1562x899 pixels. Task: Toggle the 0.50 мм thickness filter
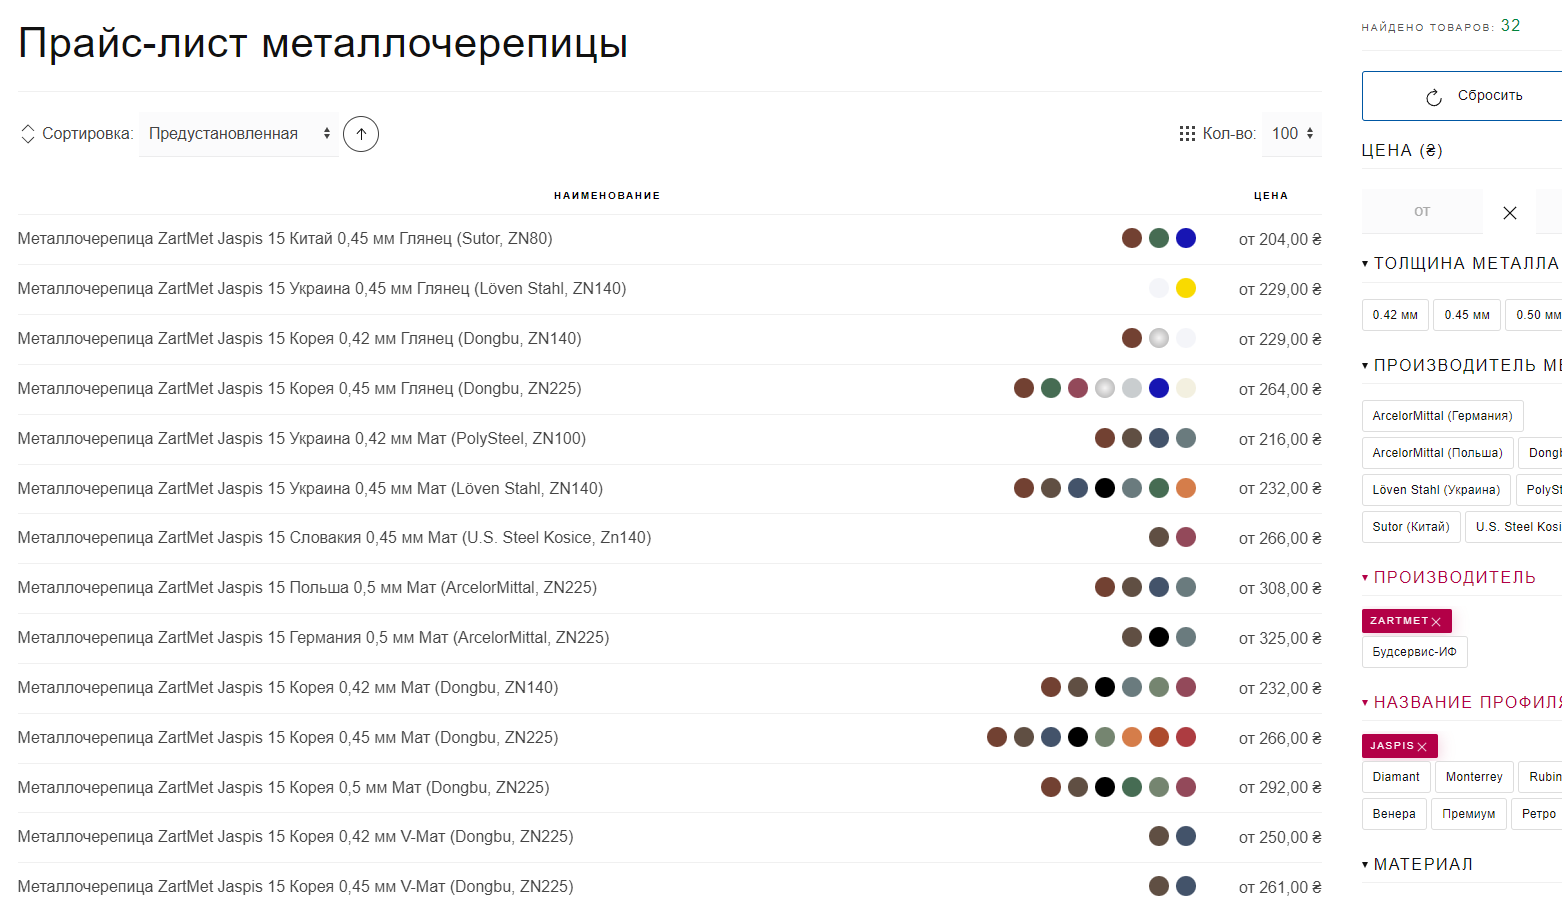pyautogui.click(x=1534, y=315)
